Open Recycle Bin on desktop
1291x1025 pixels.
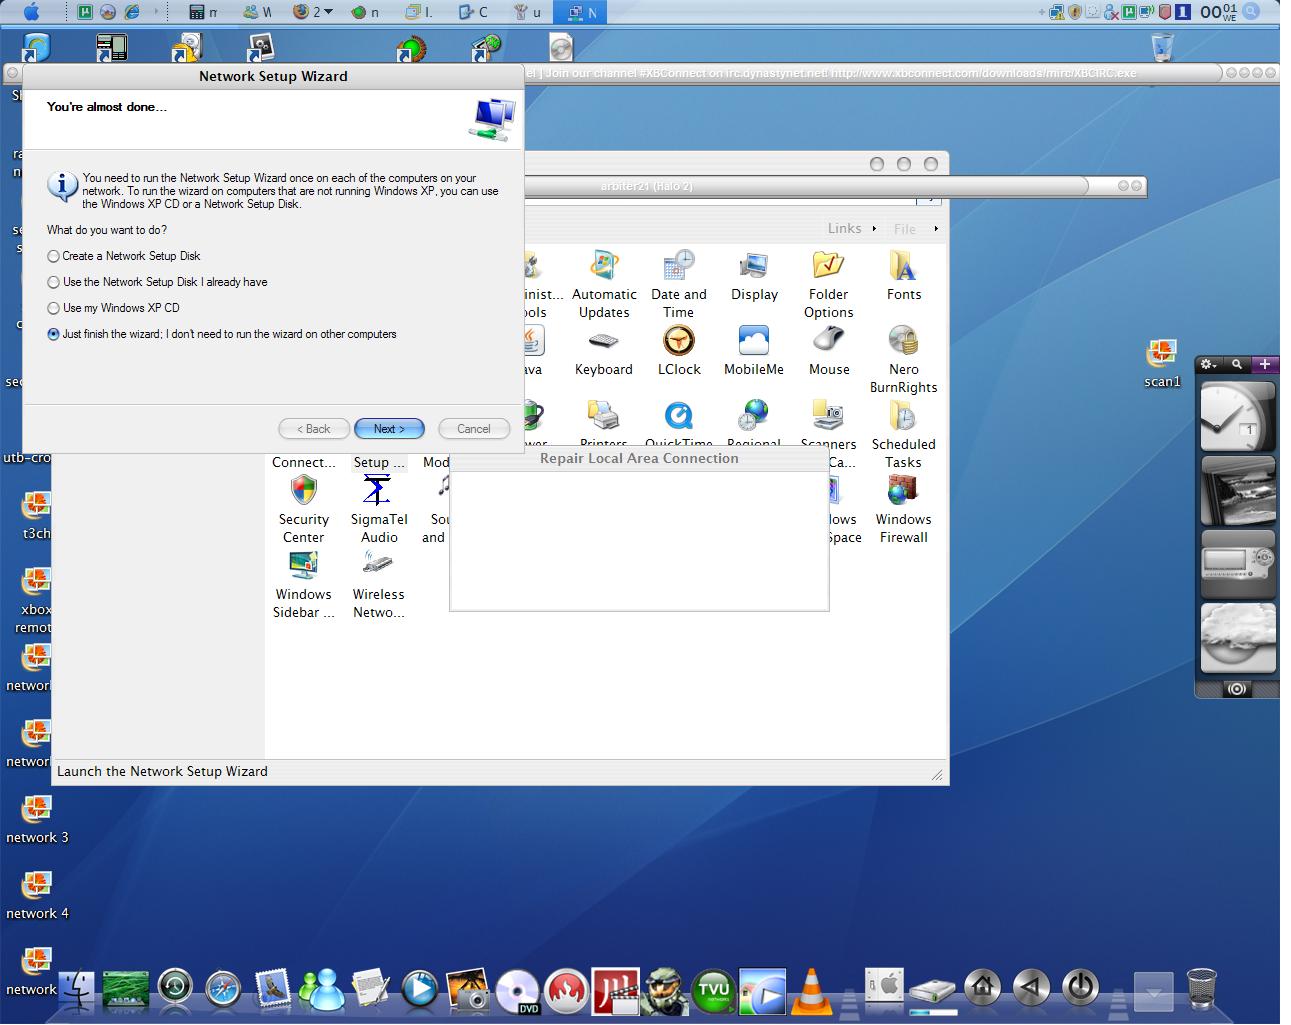point(1162,47)
